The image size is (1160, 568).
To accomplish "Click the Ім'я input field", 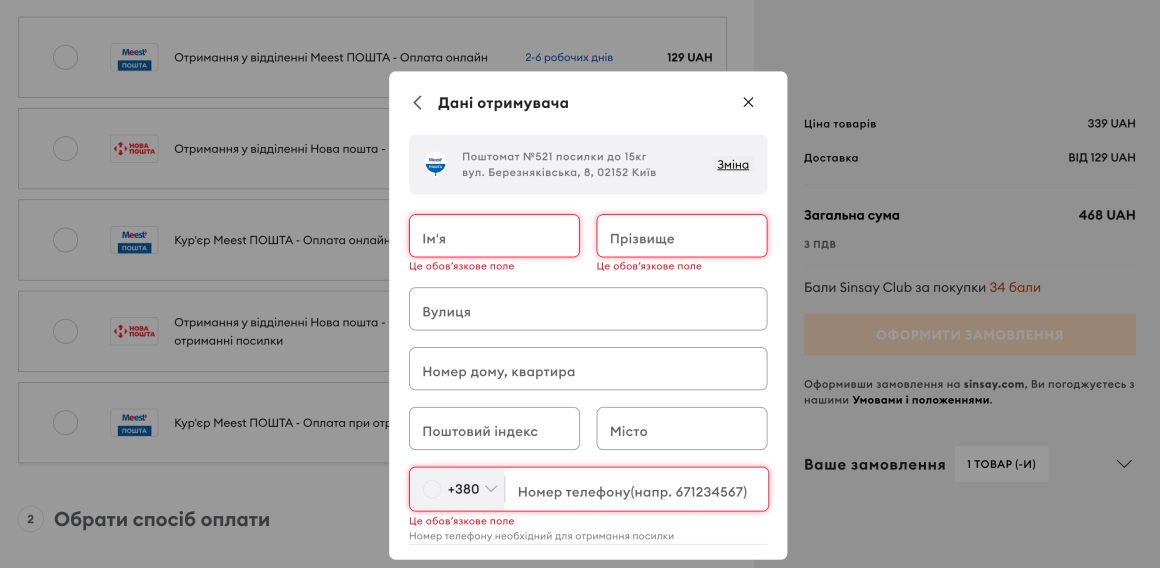I will [x=494, y=237].
